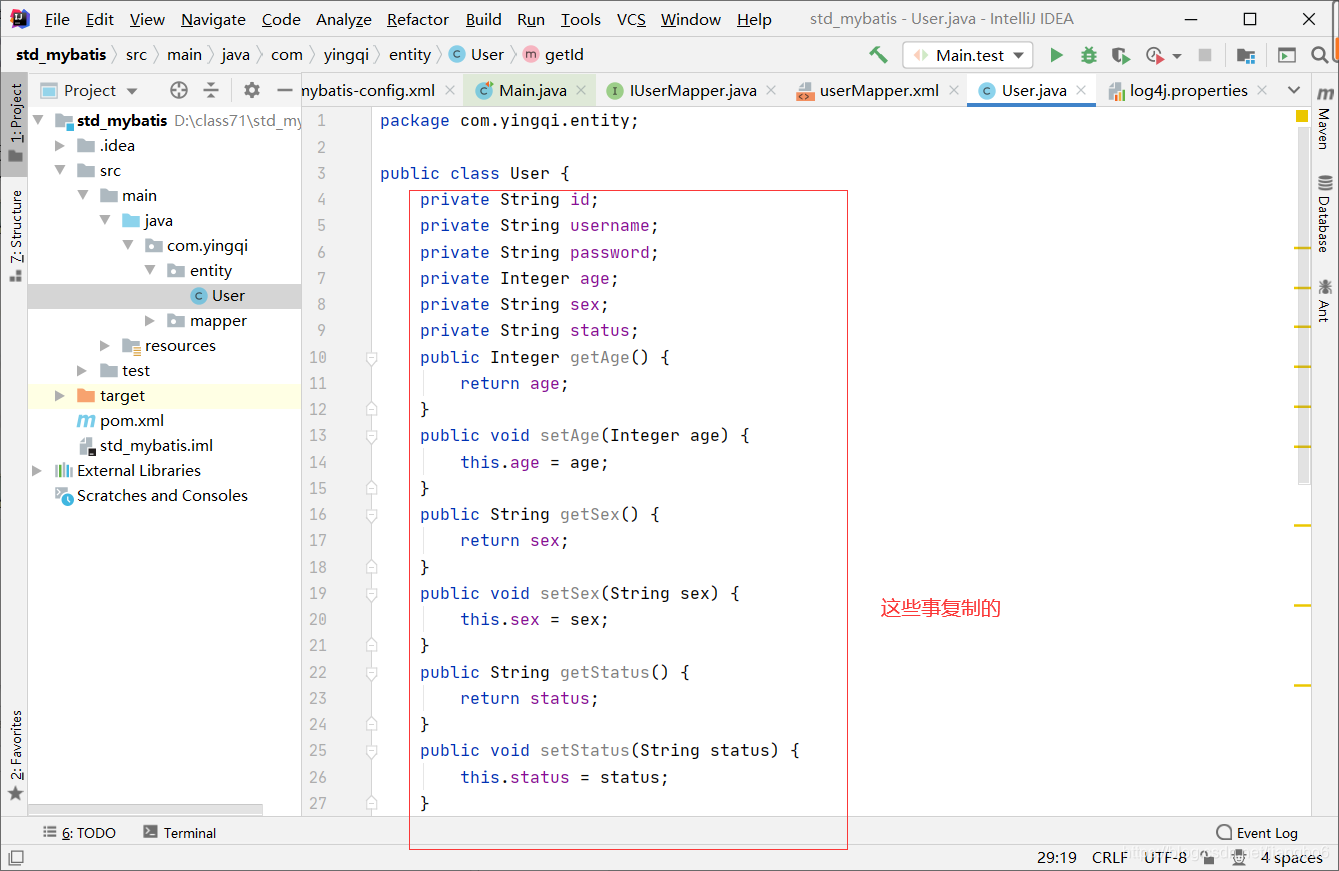Open the Maven tool window
The width and height of the screenshot is (1339, 871).
[x=1324, y=117]
